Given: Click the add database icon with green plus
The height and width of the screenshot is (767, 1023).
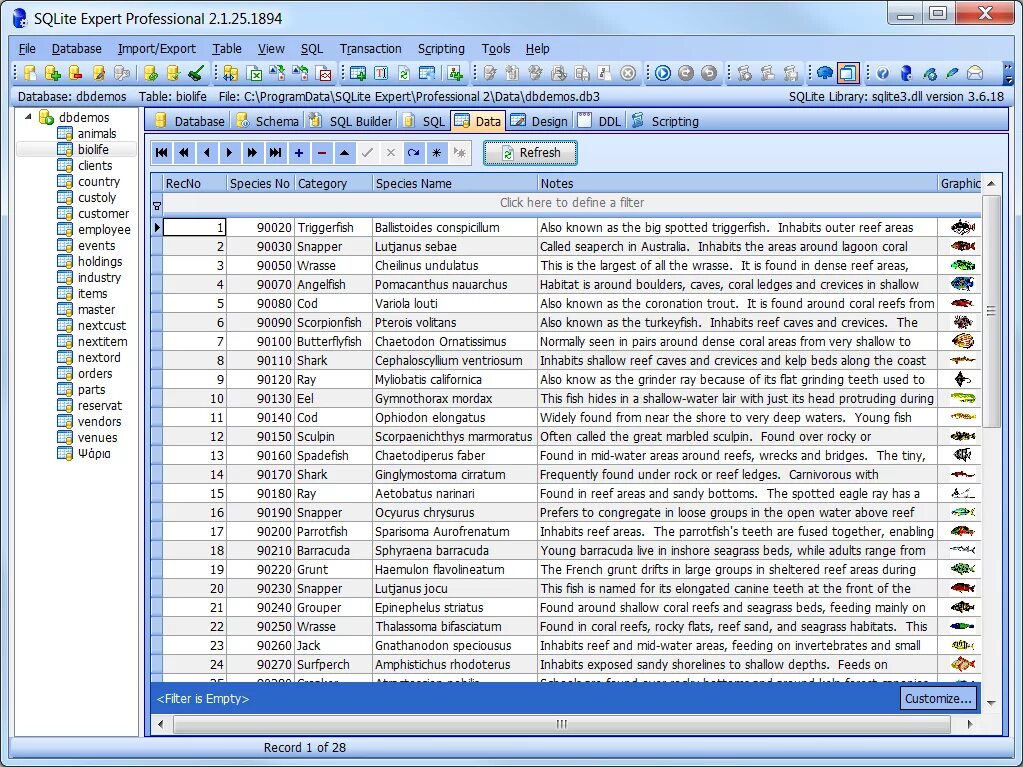Looking at the screenshot, I should [x=53, y=73].
